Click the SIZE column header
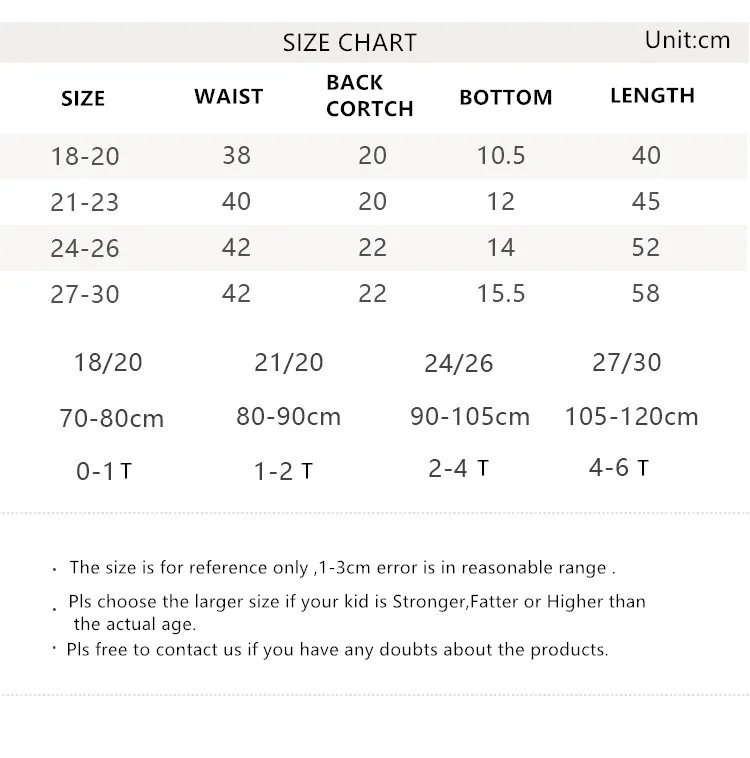 83,99
